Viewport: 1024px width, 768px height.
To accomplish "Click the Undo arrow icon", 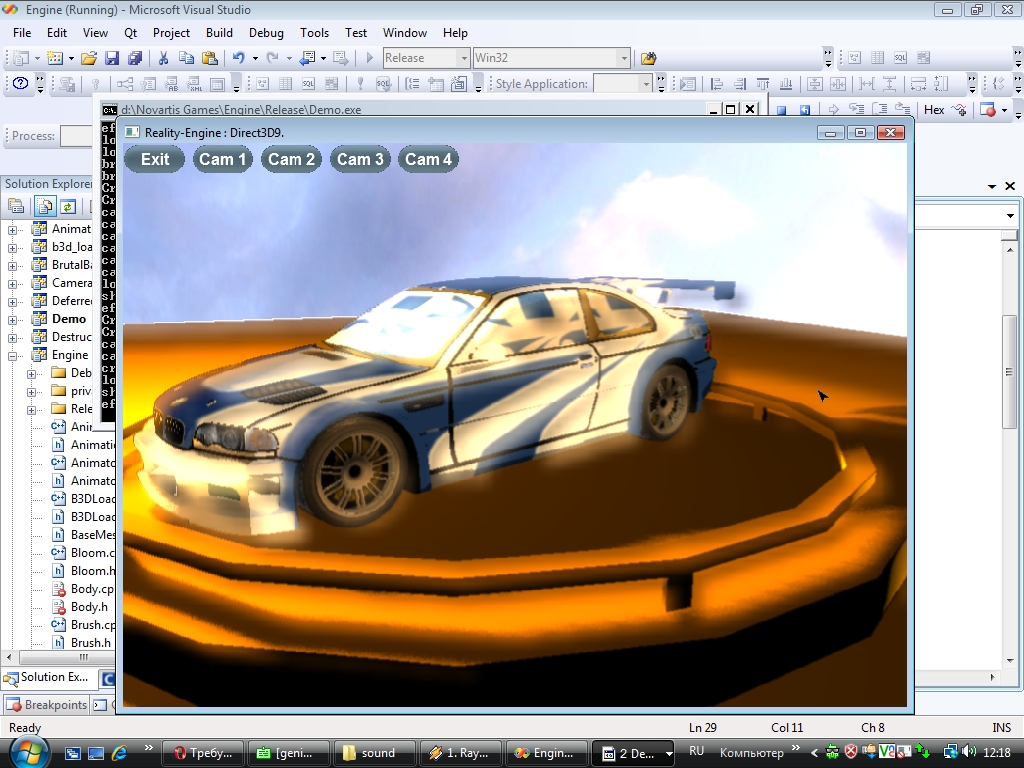I will [239, 58].
